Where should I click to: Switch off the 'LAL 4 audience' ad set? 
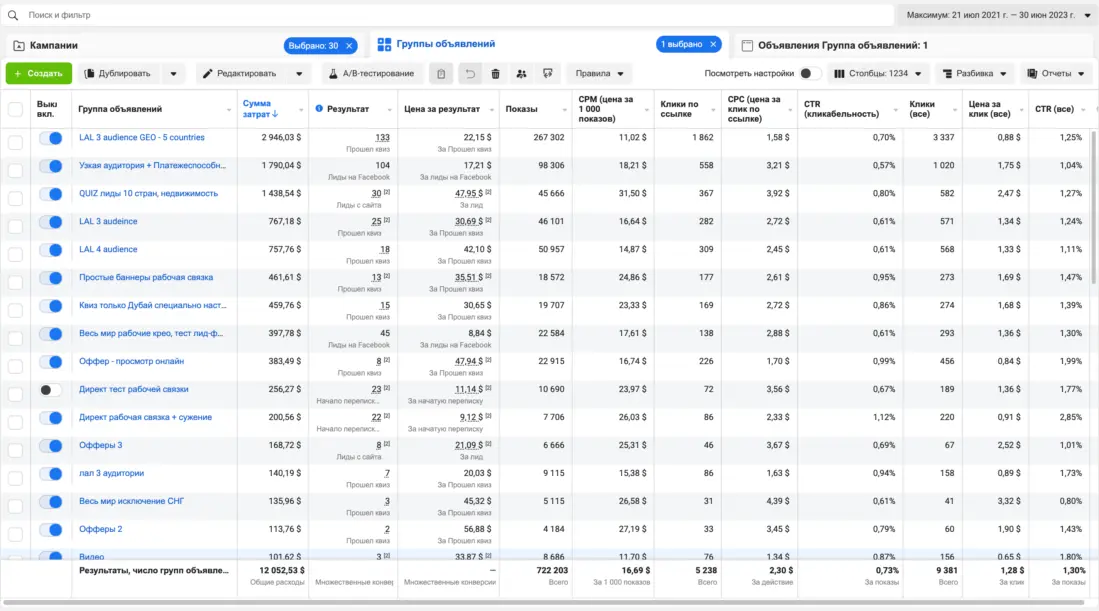tap(50, 250)
